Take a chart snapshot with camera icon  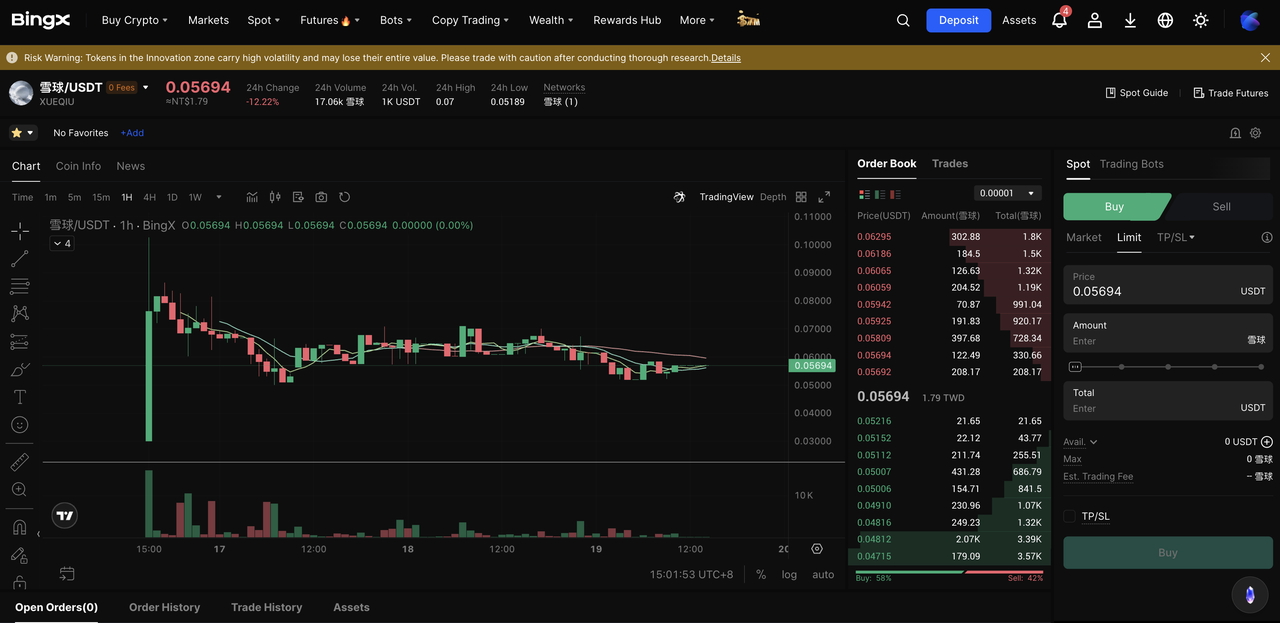321,197
